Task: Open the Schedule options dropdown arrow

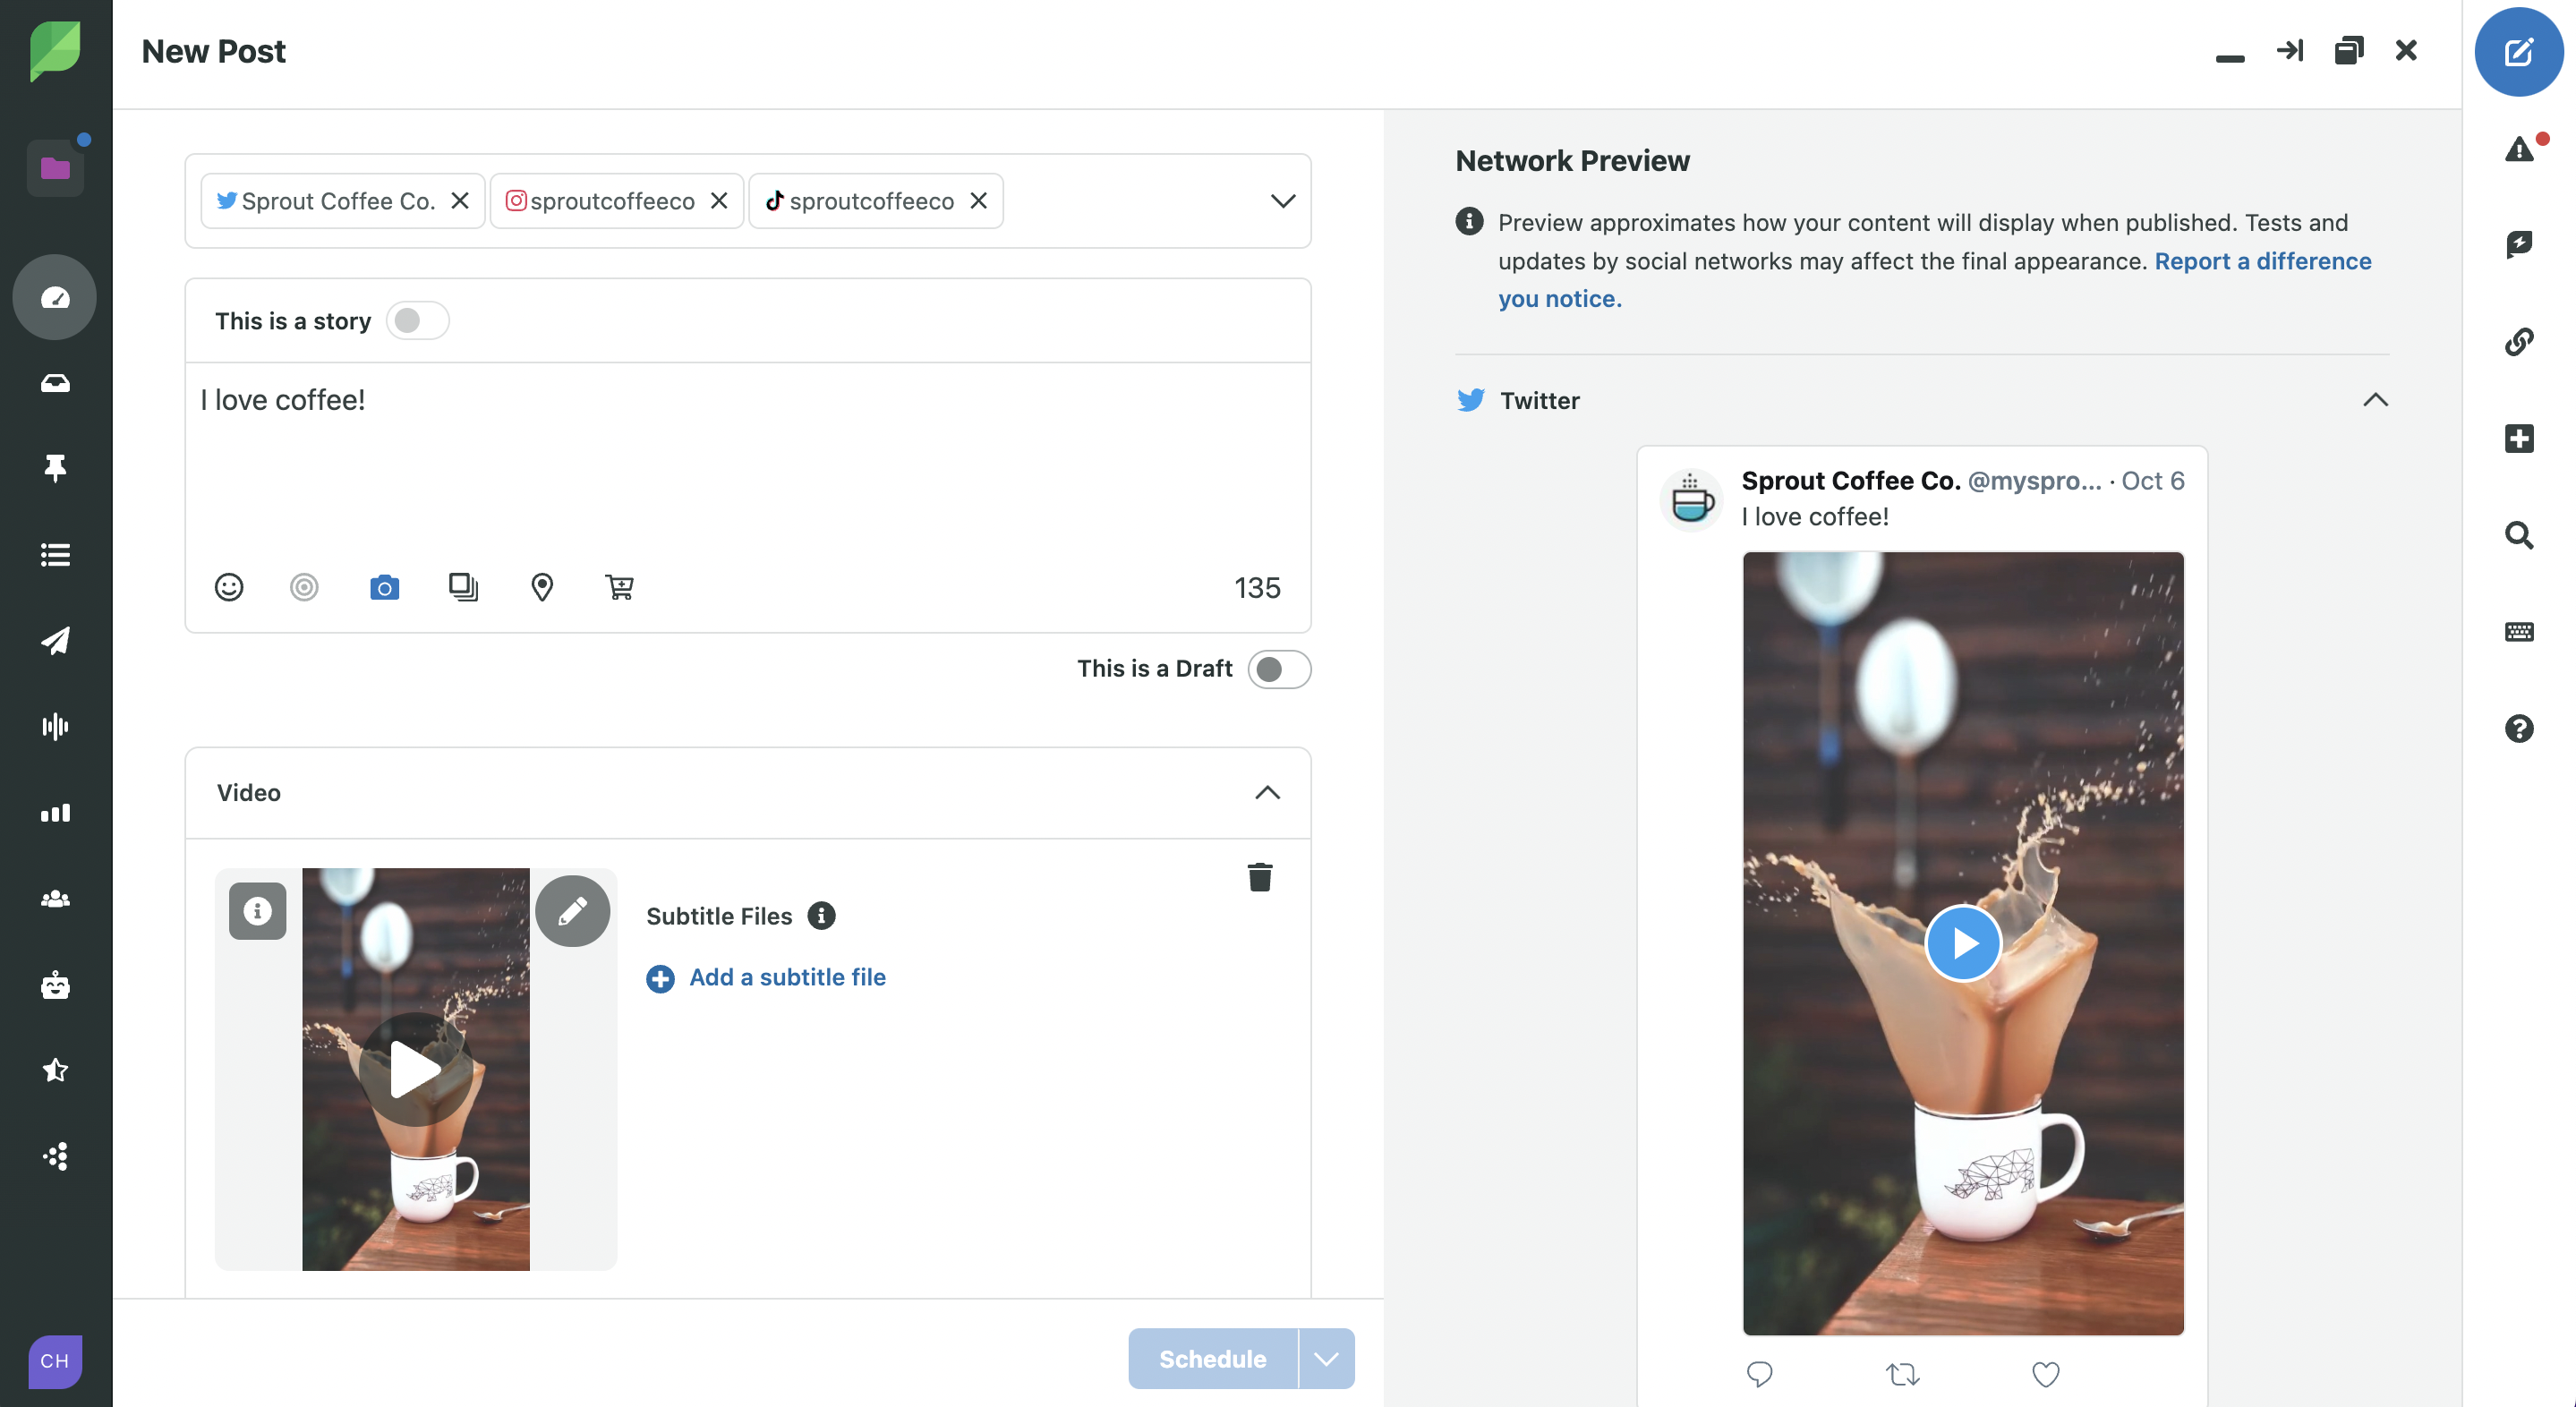Action: point(1326,1358)
